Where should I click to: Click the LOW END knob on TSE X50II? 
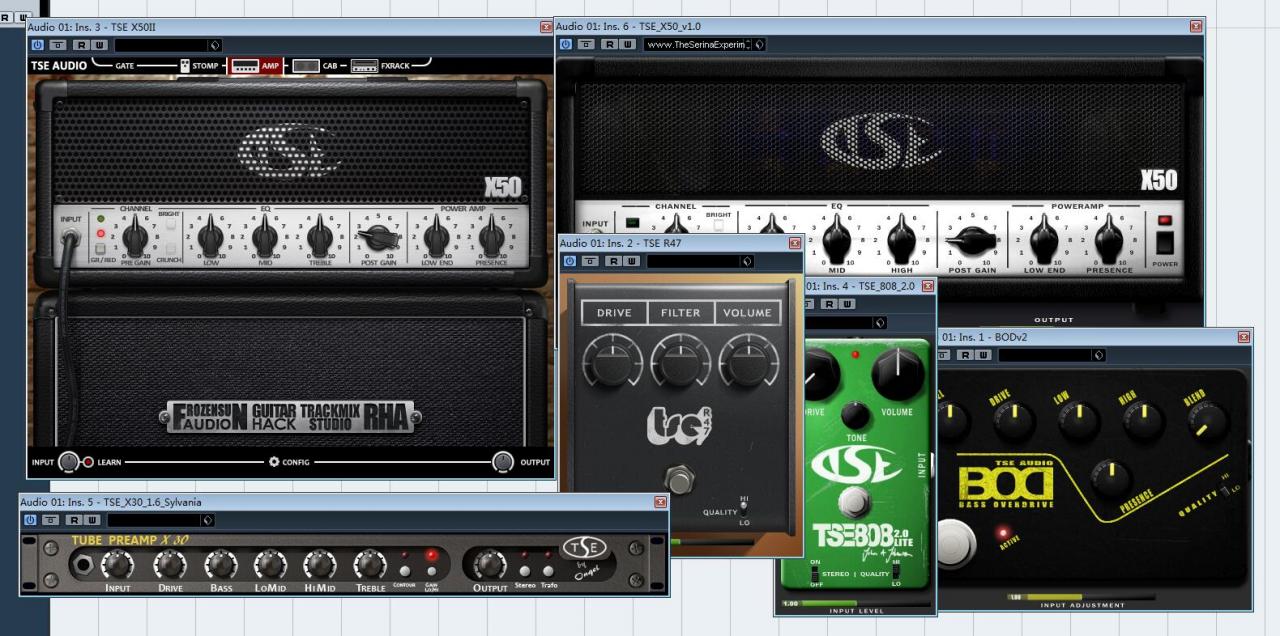(436, 237)
